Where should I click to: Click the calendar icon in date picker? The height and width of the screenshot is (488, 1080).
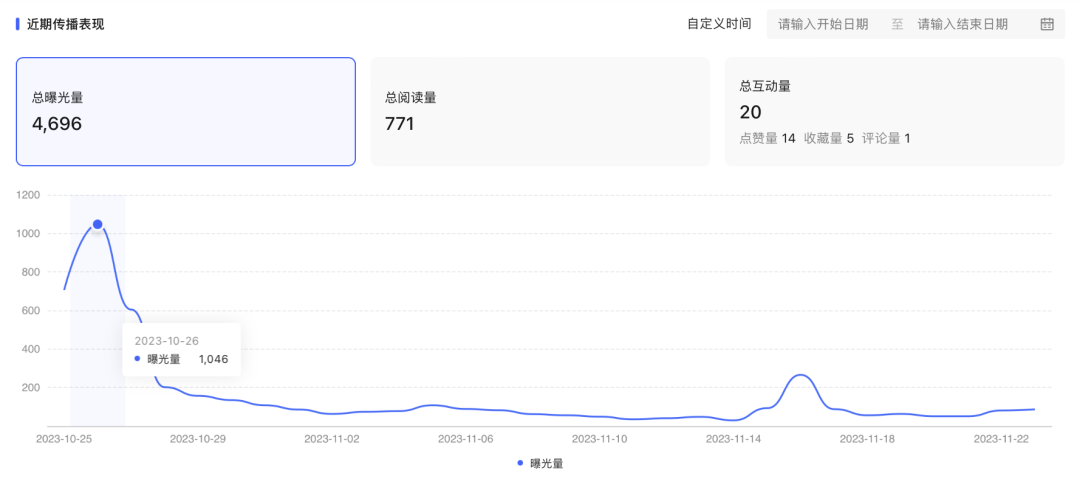pos(1047,24)
